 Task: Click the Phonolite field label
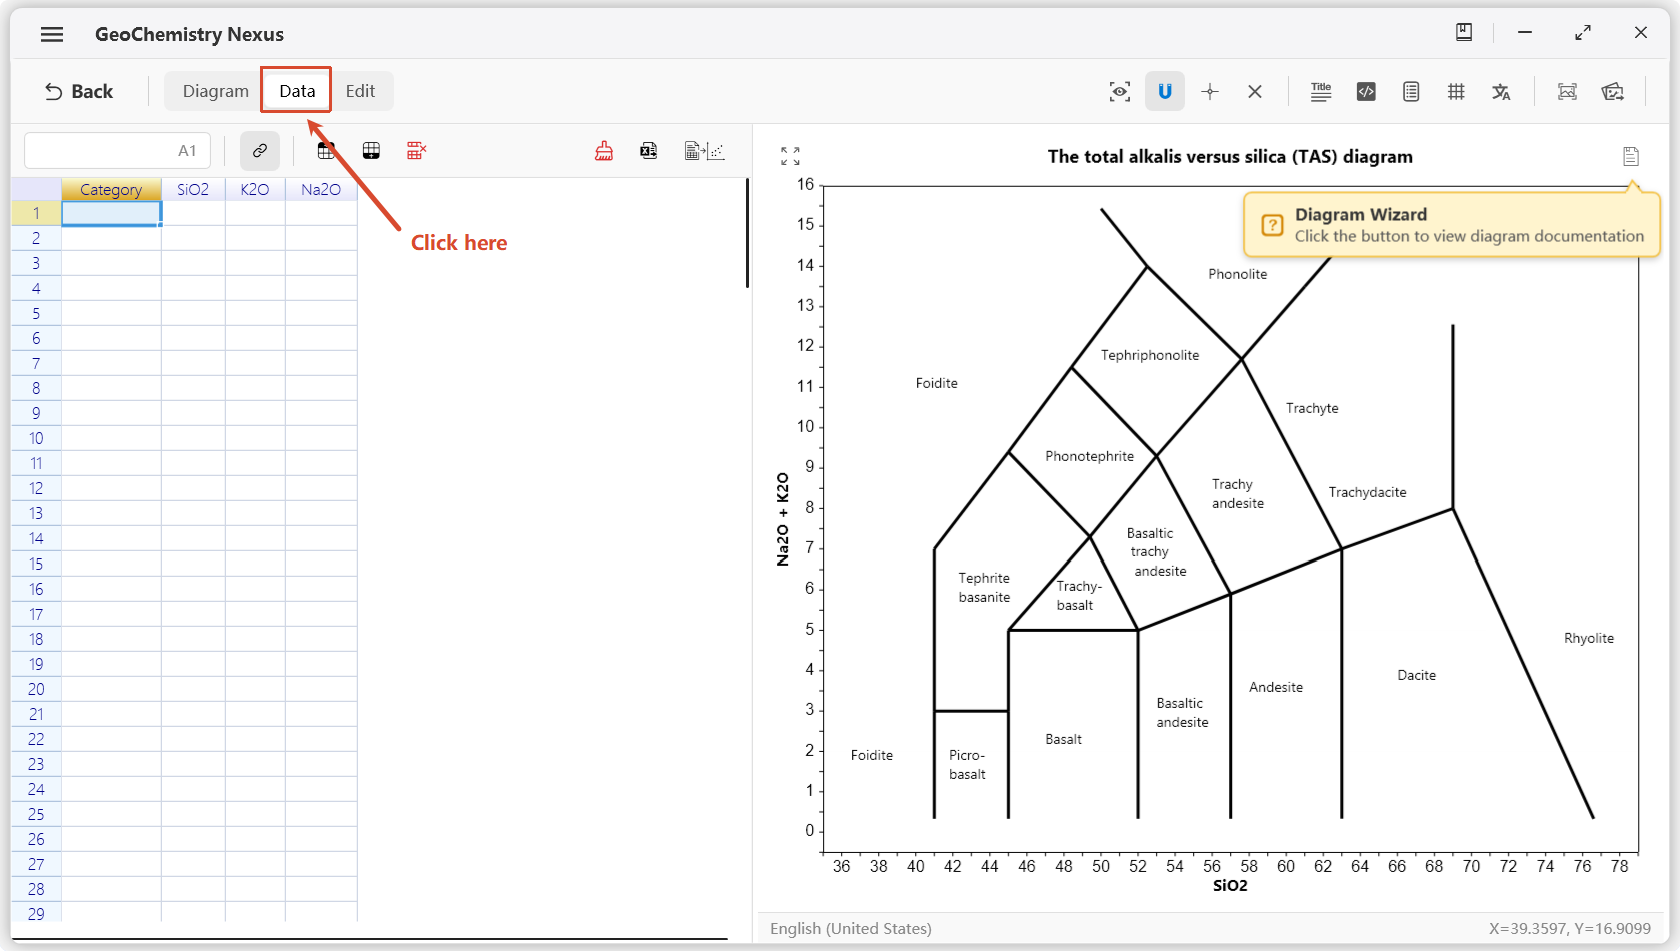[x=1237, y=274]
